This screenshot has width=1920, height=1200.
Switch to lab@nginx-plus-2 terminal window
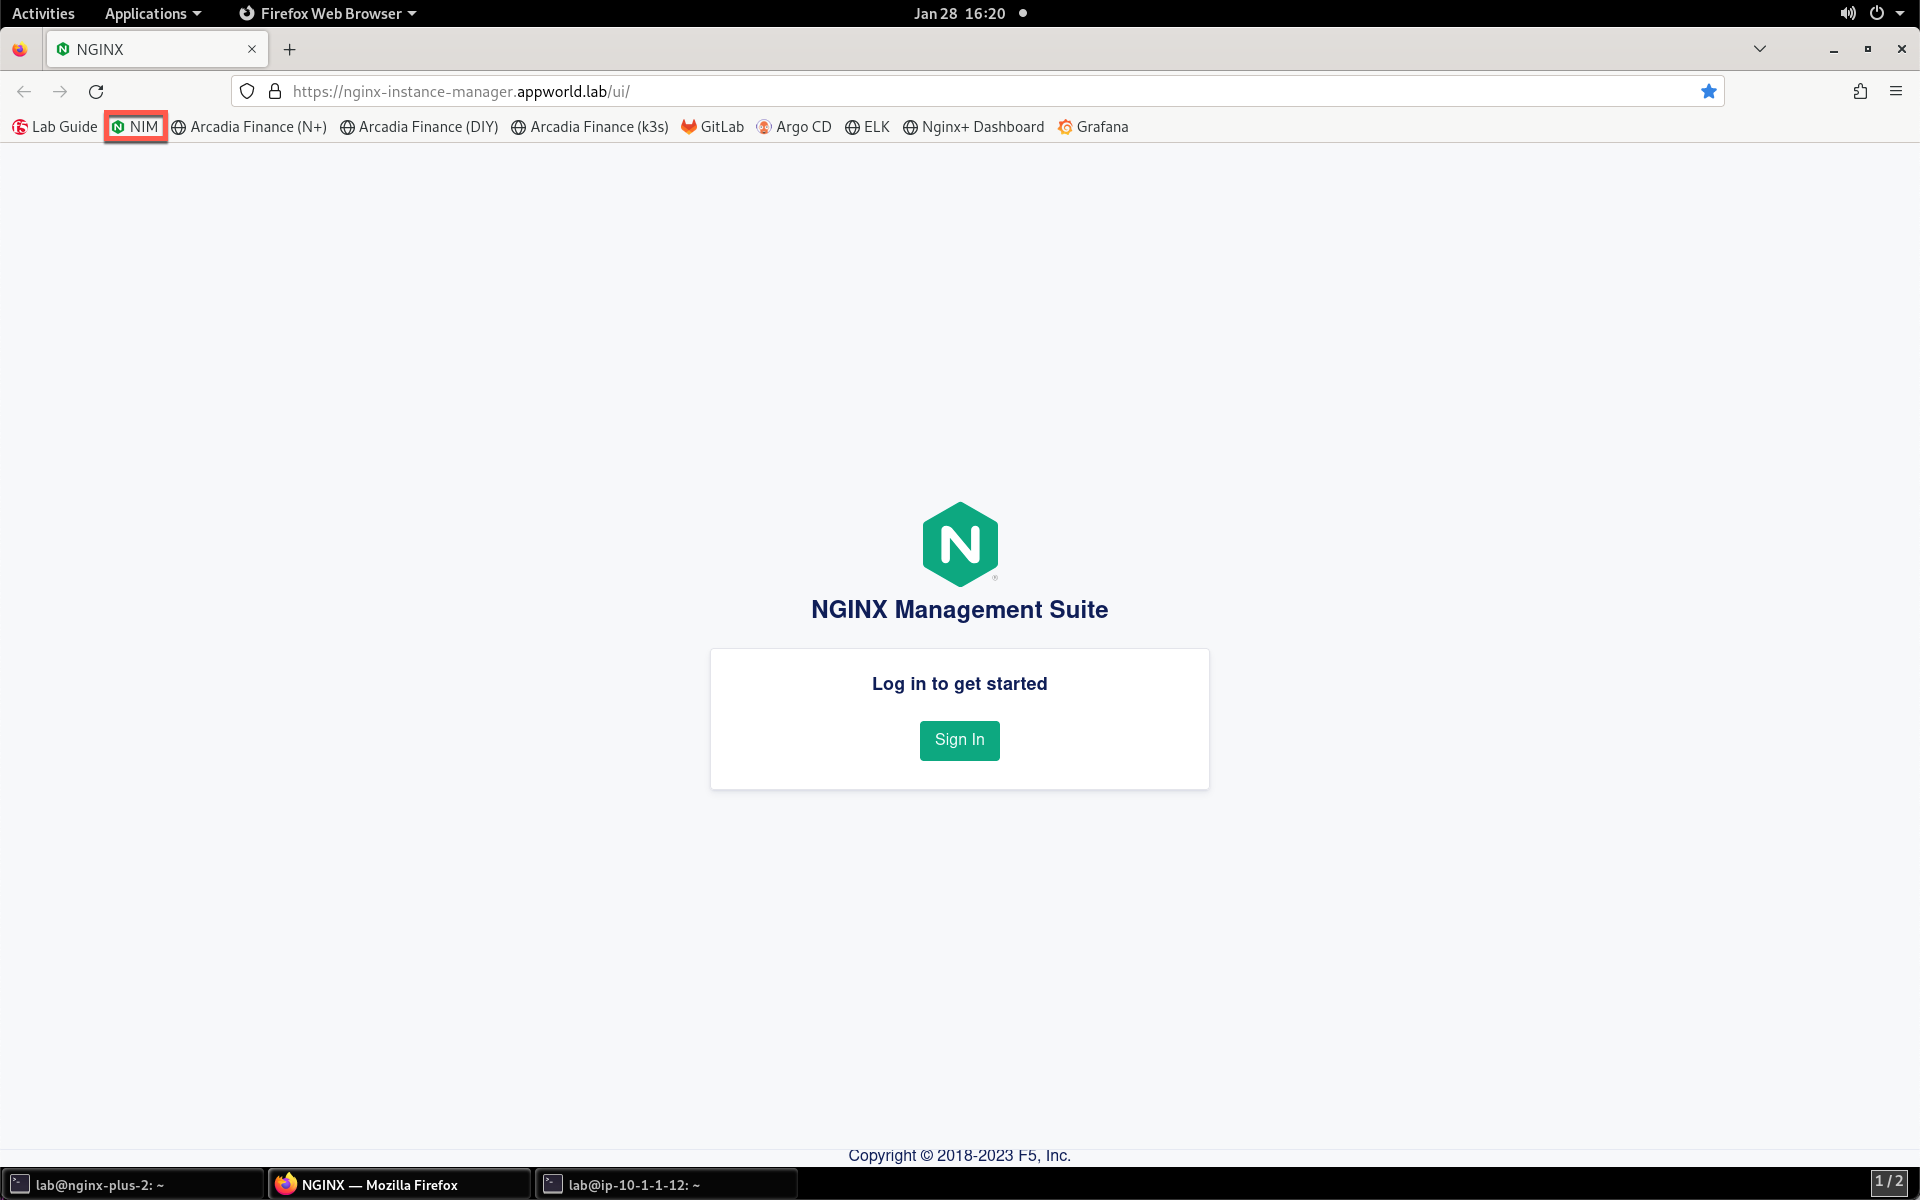(x=133, y=1184)
